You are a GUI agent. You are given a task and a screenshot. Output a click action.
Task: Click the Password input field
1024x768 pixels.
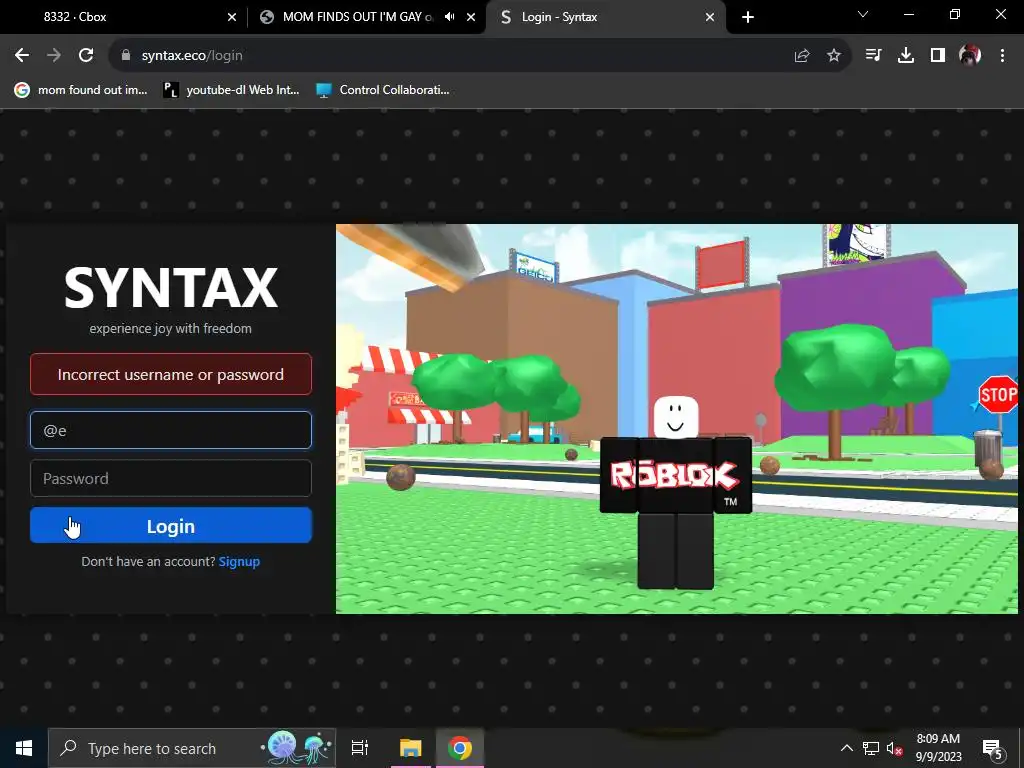[171, 479]
